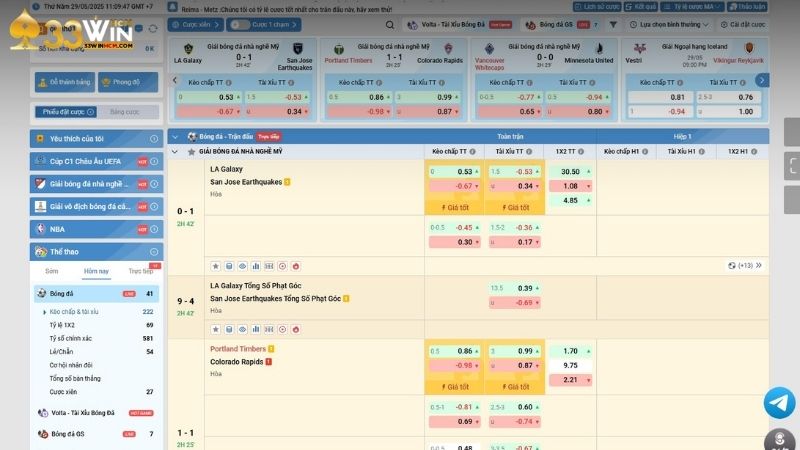Open bar chart stats in corner kicks row
This screenshot has width=800, height=450.
pyautogui.click(x=256, y=329)
